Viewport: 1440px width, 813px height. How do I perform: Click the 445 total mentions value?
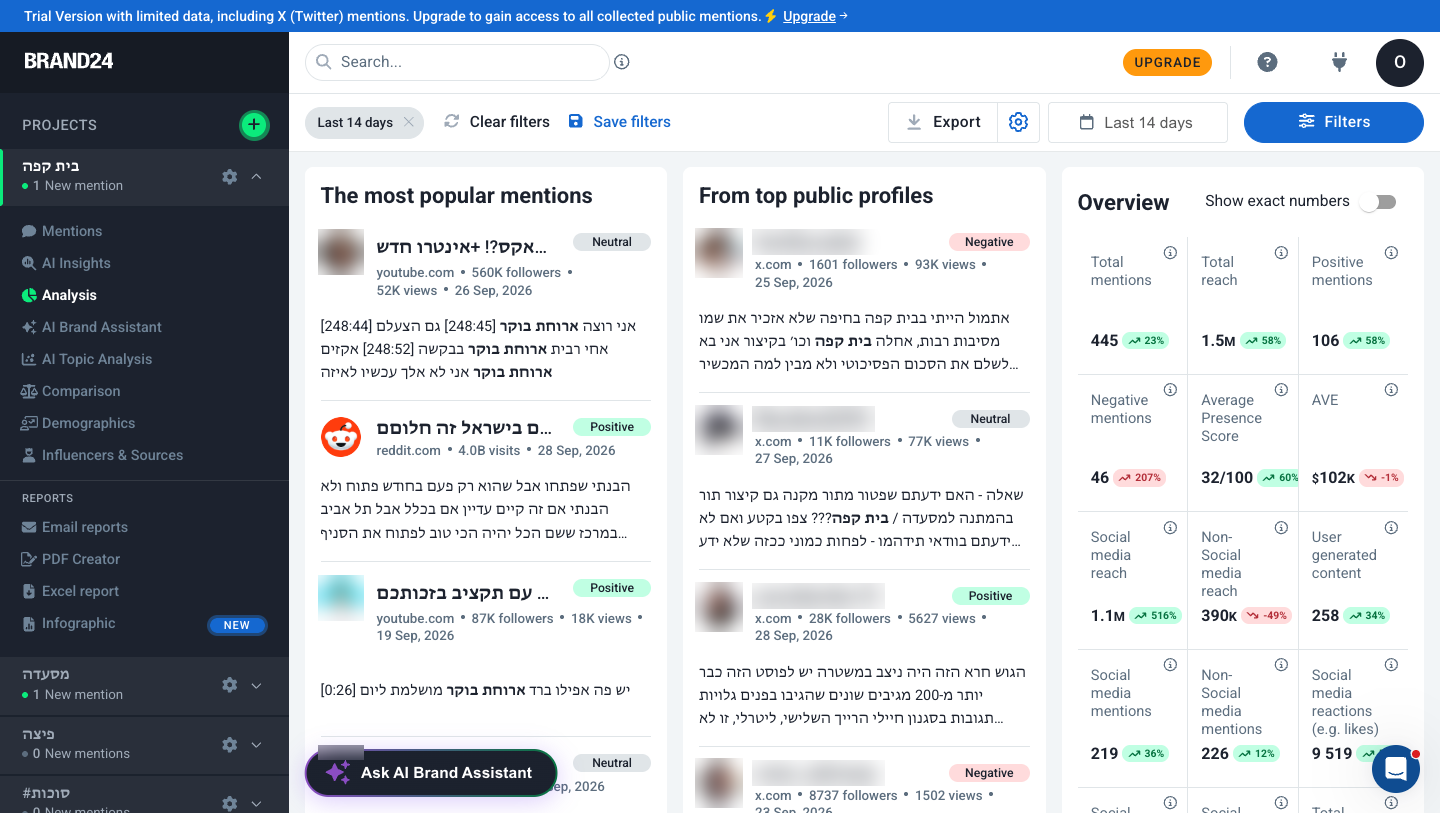(1104, 340)
